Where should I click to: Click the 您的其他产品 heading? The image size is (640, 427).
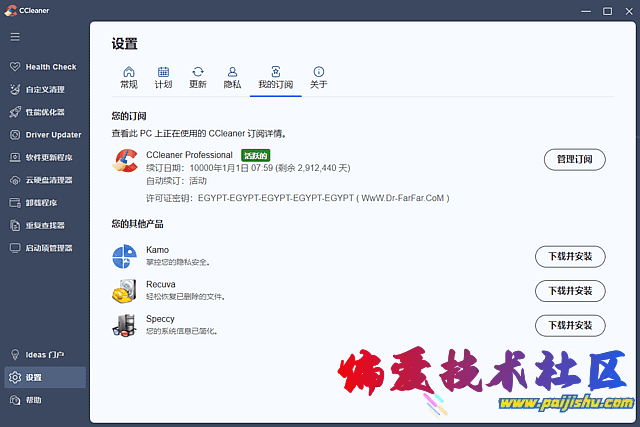(138, 224)
